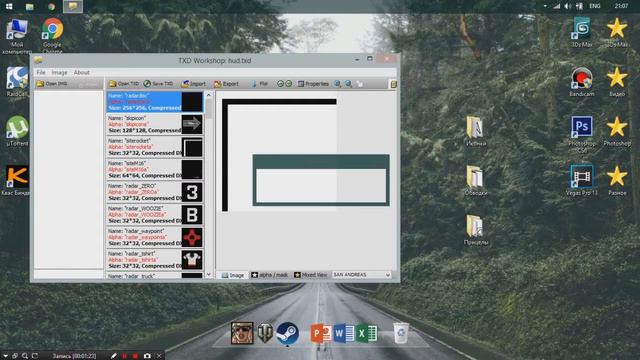Open File Explorer from top taskbar
Viewport: 640px width, 360px height.
pyautogui.click(x=29, y=7)
